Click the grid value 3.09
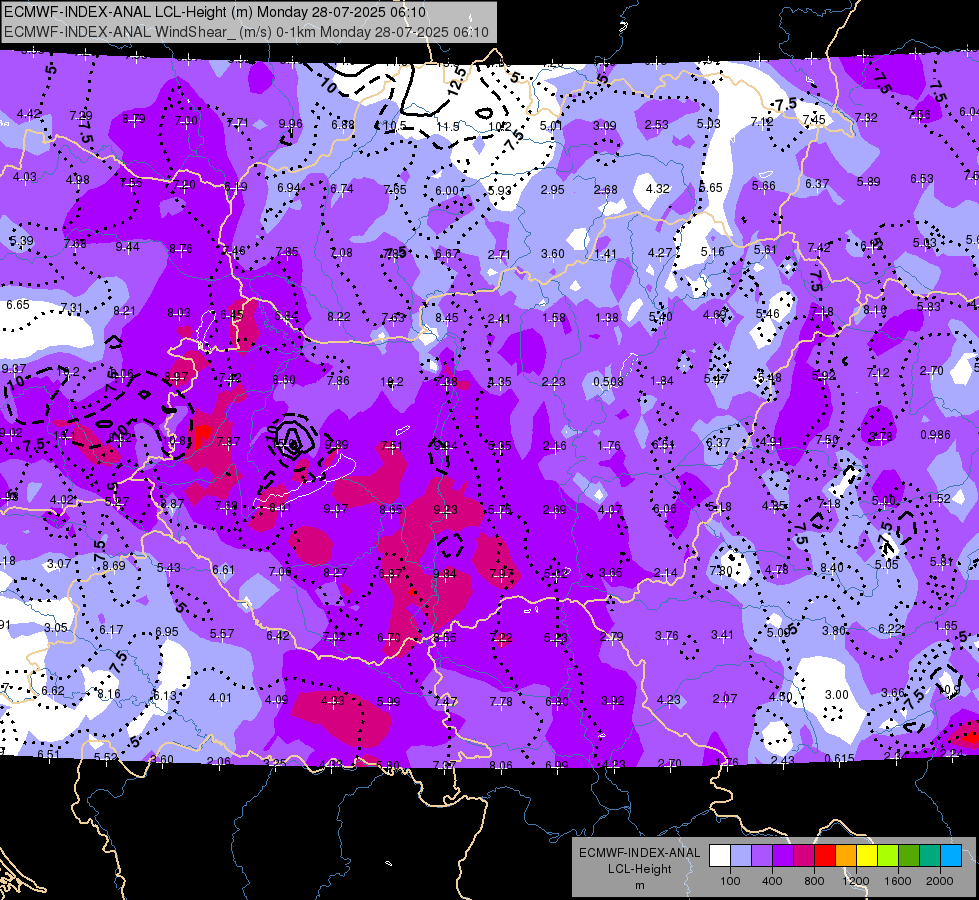Viewport: 979px width, 900px height. click(x=604, y=126)
